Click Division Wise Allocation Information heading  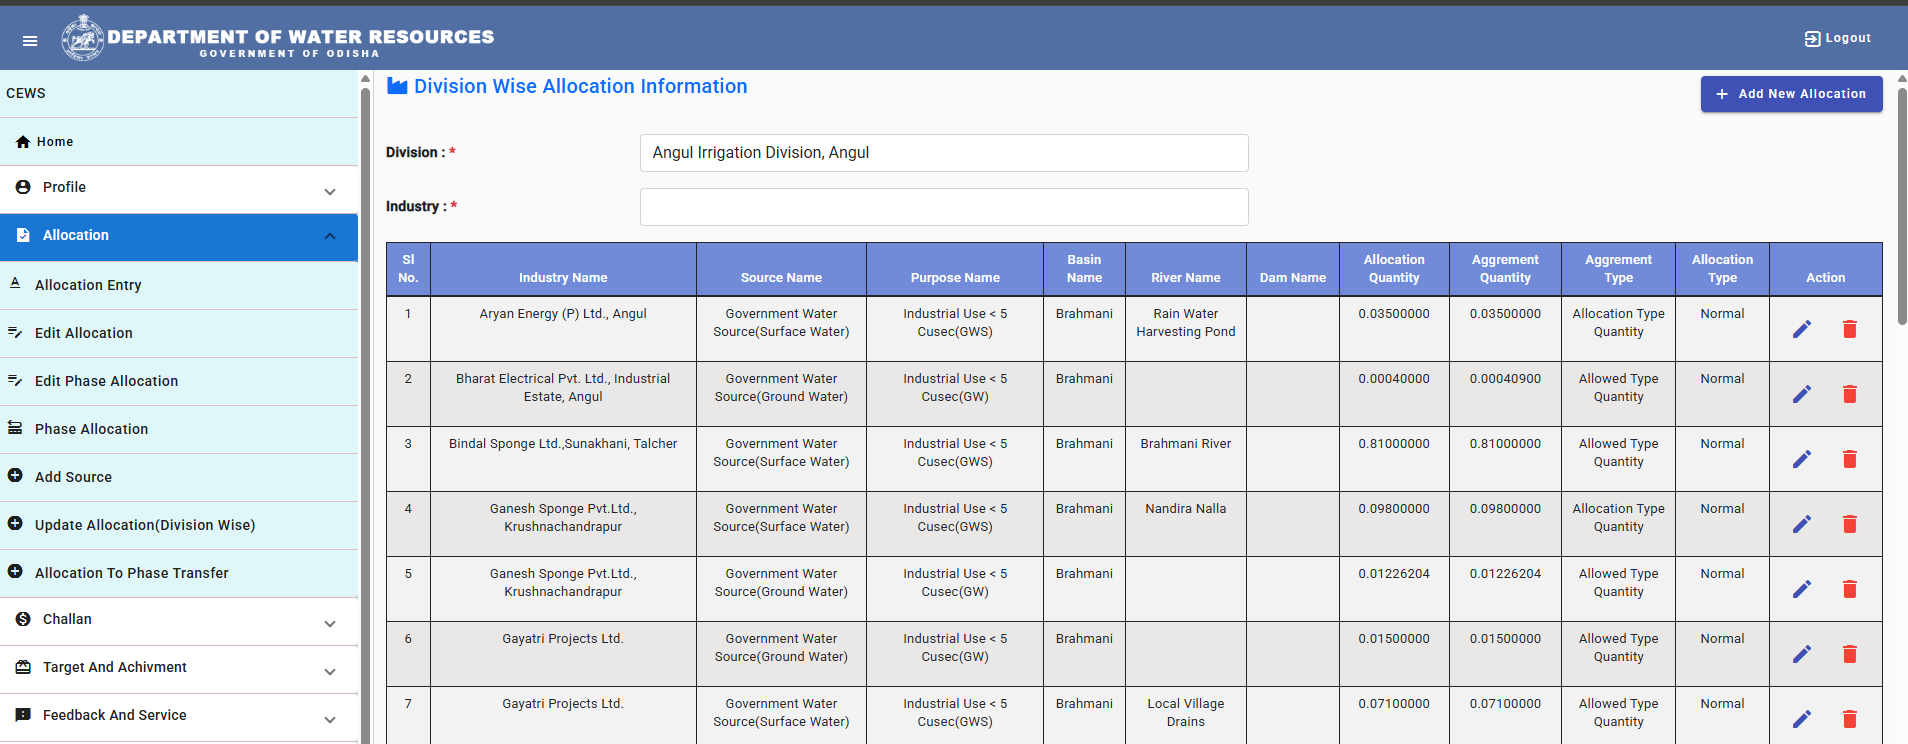click(580, 87)
